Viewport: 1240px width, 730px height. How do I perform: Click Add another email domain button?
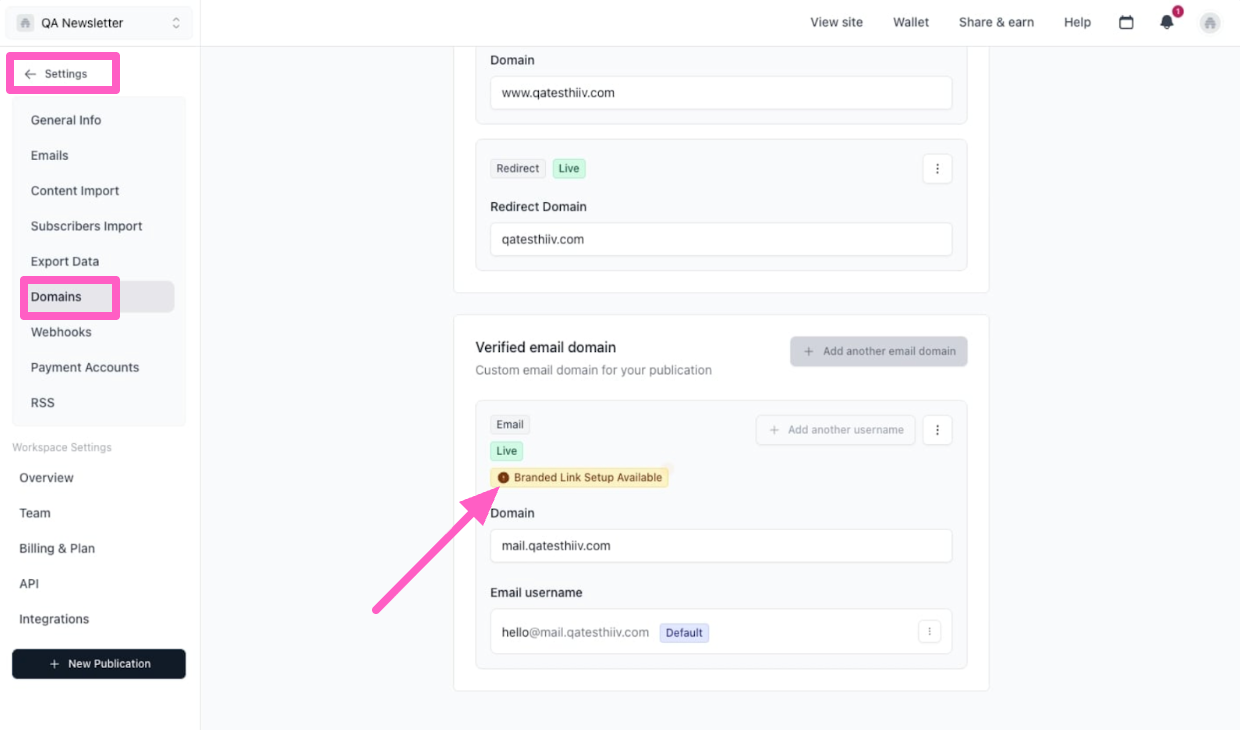878,351
